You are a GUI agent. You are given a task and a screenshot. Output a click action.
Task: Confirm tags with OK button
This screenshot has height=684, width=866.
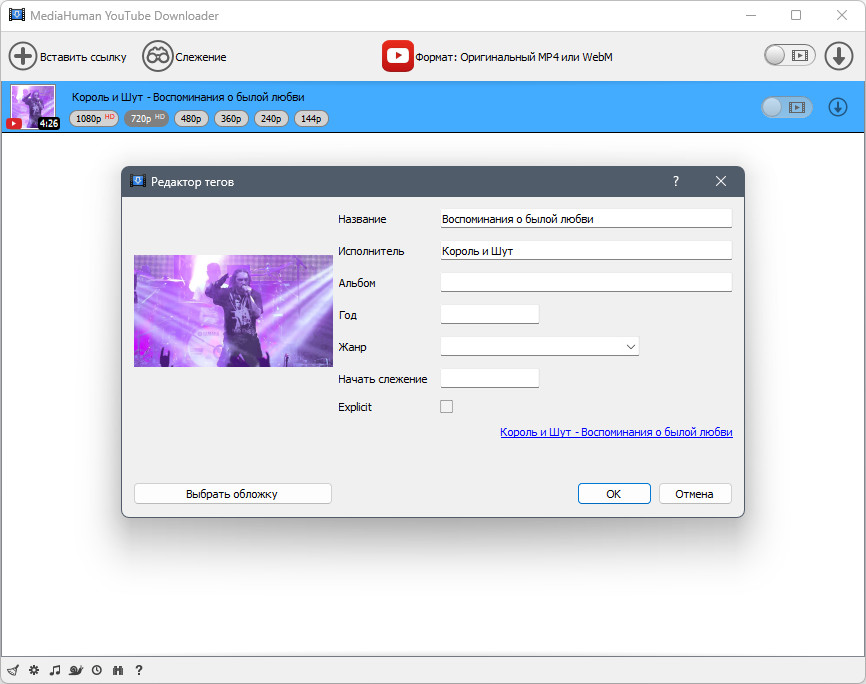click(614, 493)
